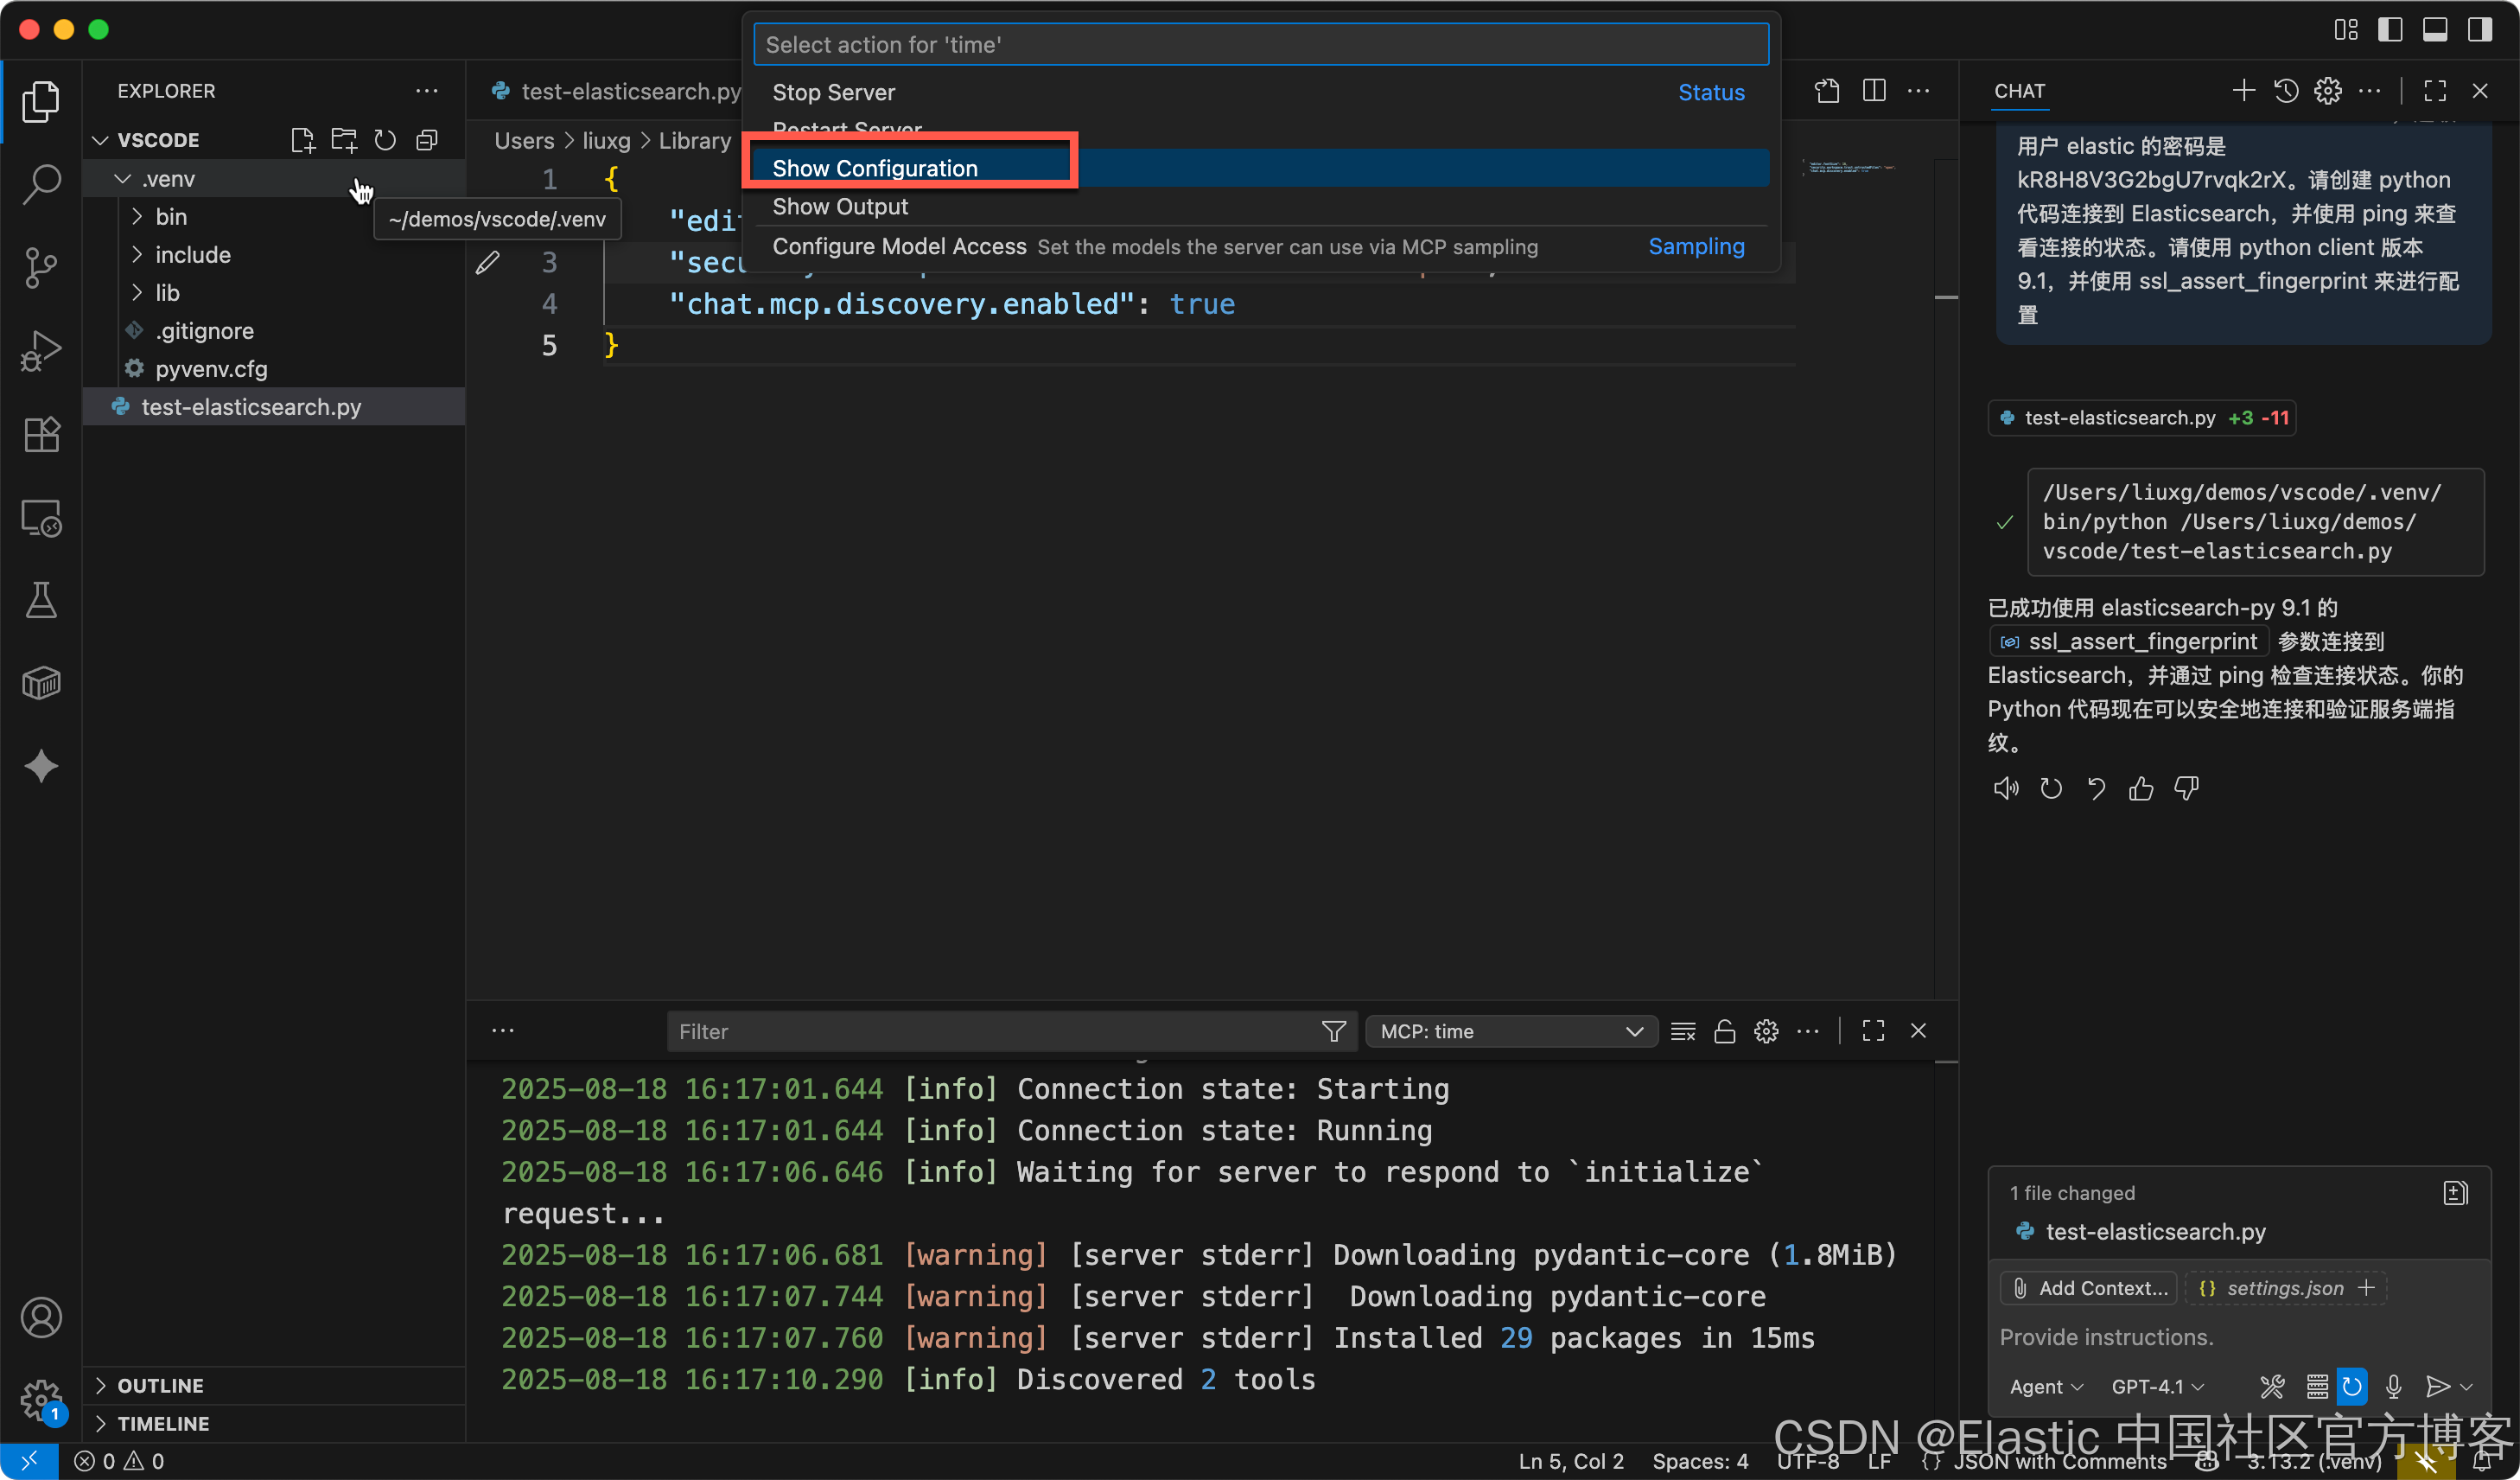
Task: Focus the Select action quick pick input
Action: tap(1260, 45)
